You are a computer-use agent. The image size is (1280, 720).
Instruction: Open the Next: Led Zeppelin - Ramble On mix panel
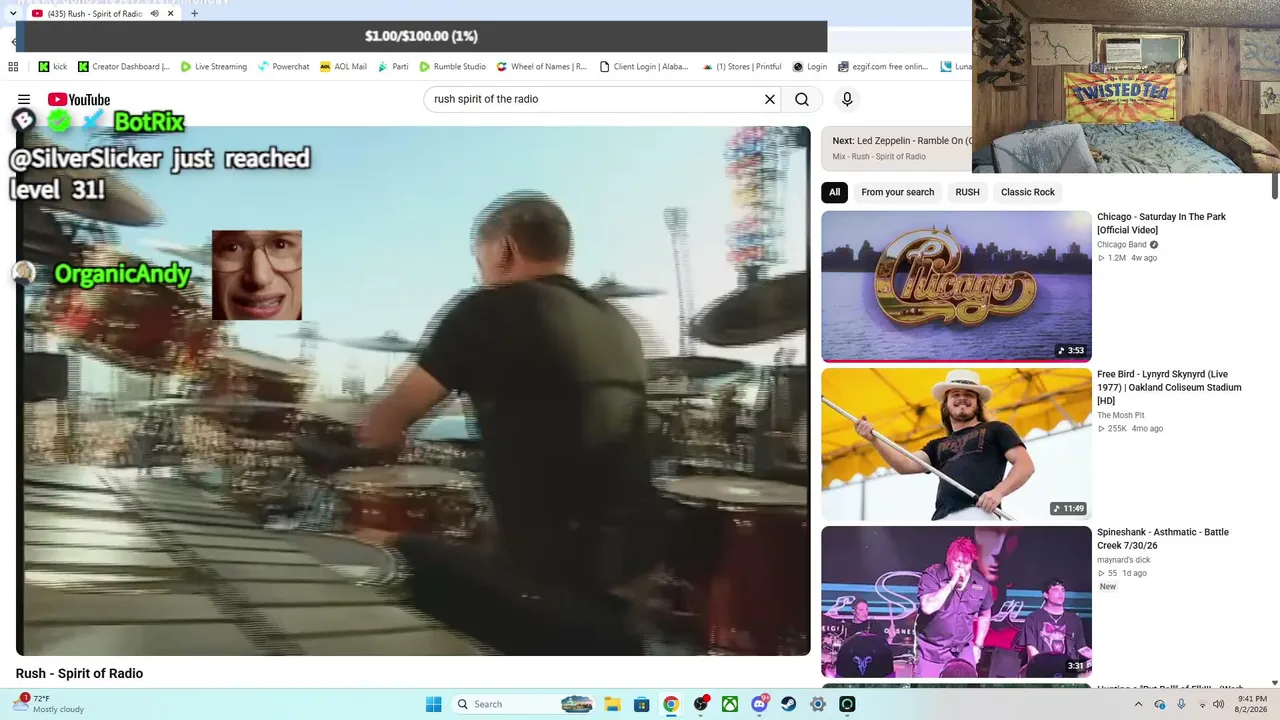tap(897, 148)
